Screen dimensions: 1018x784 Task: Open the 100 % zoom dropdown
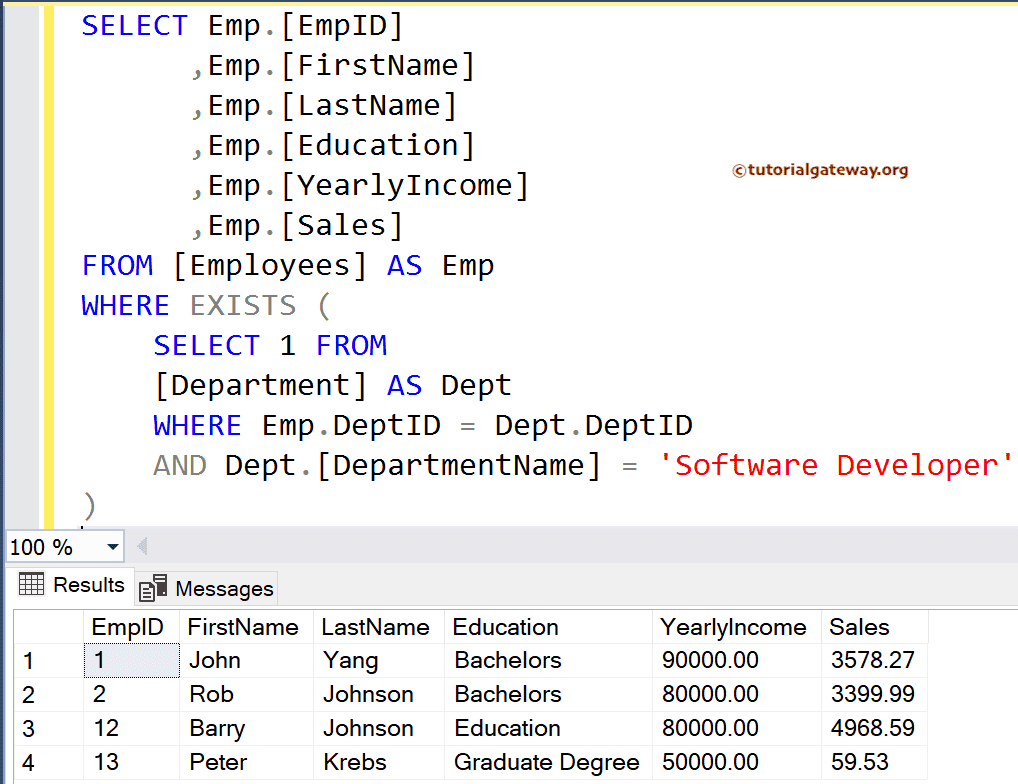(x=112, y=547)
